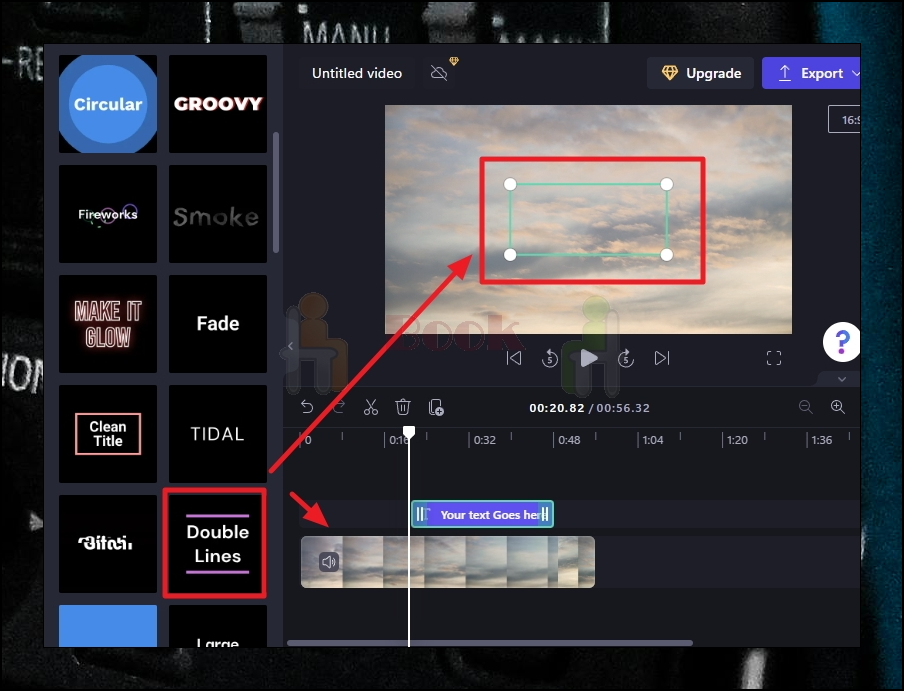Undo the last action
Screen dimensions: 904x691
[x=307, y=407]
